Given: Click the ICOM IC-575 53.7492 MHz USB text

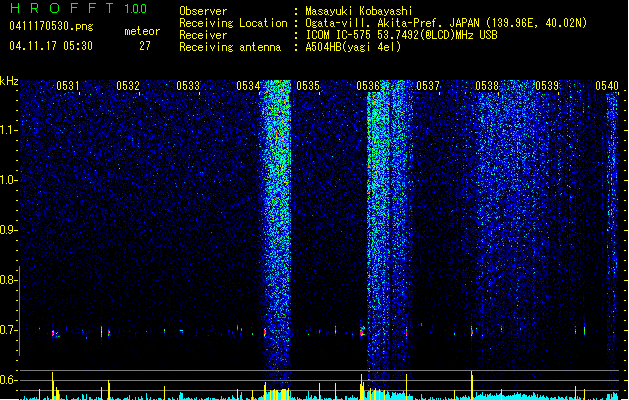Looking at the screenshot, I should click(402, 35).
